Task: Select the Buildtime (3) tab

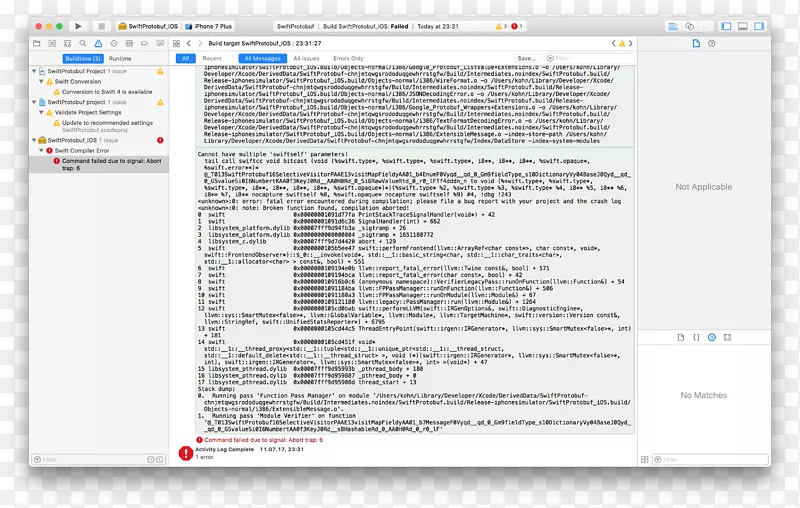Action: [83, 59]
